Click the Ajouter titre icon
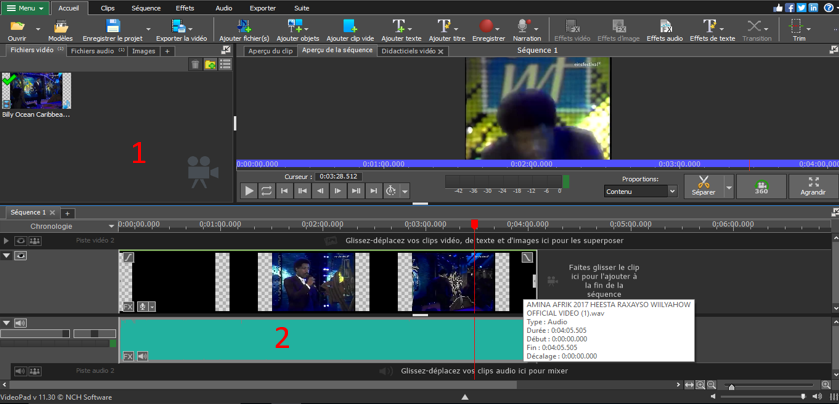Image resolution: width=839 pixels, height=404 pixels. click(x=444, y=26)
